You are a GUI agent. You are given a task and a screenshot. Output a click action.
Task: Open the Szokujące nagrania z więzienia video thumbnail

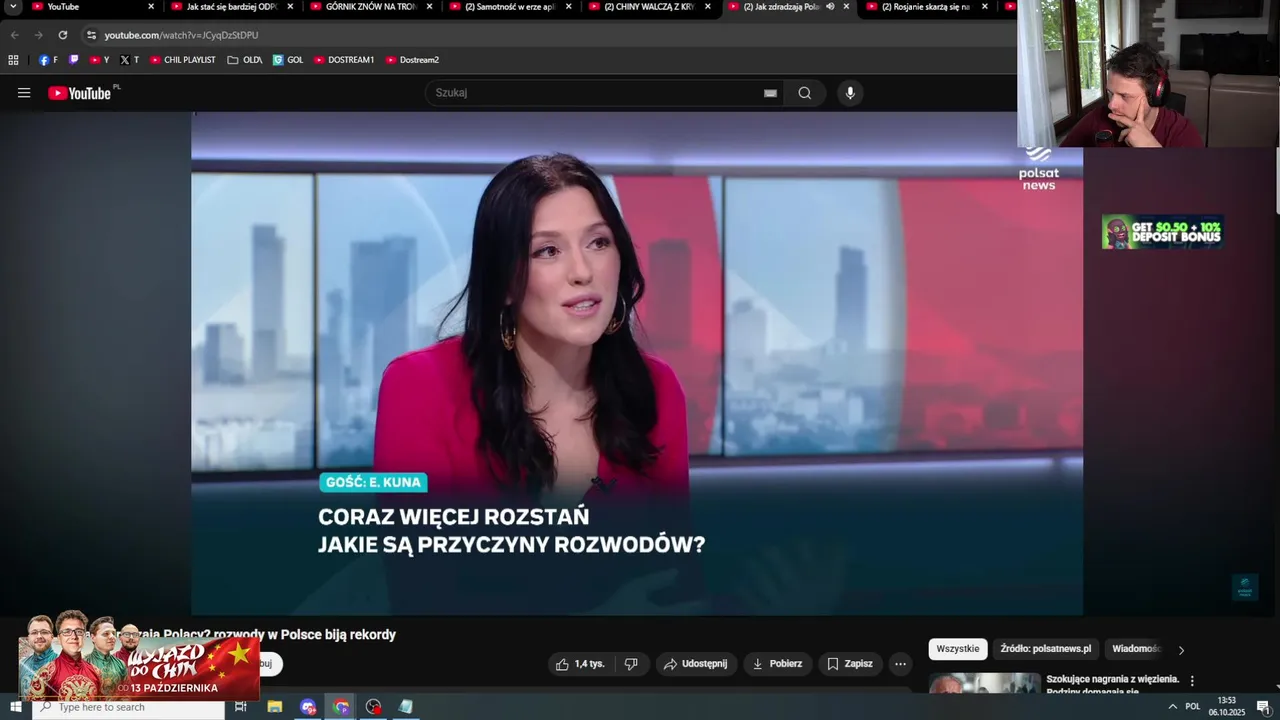(x=985, y=683)
